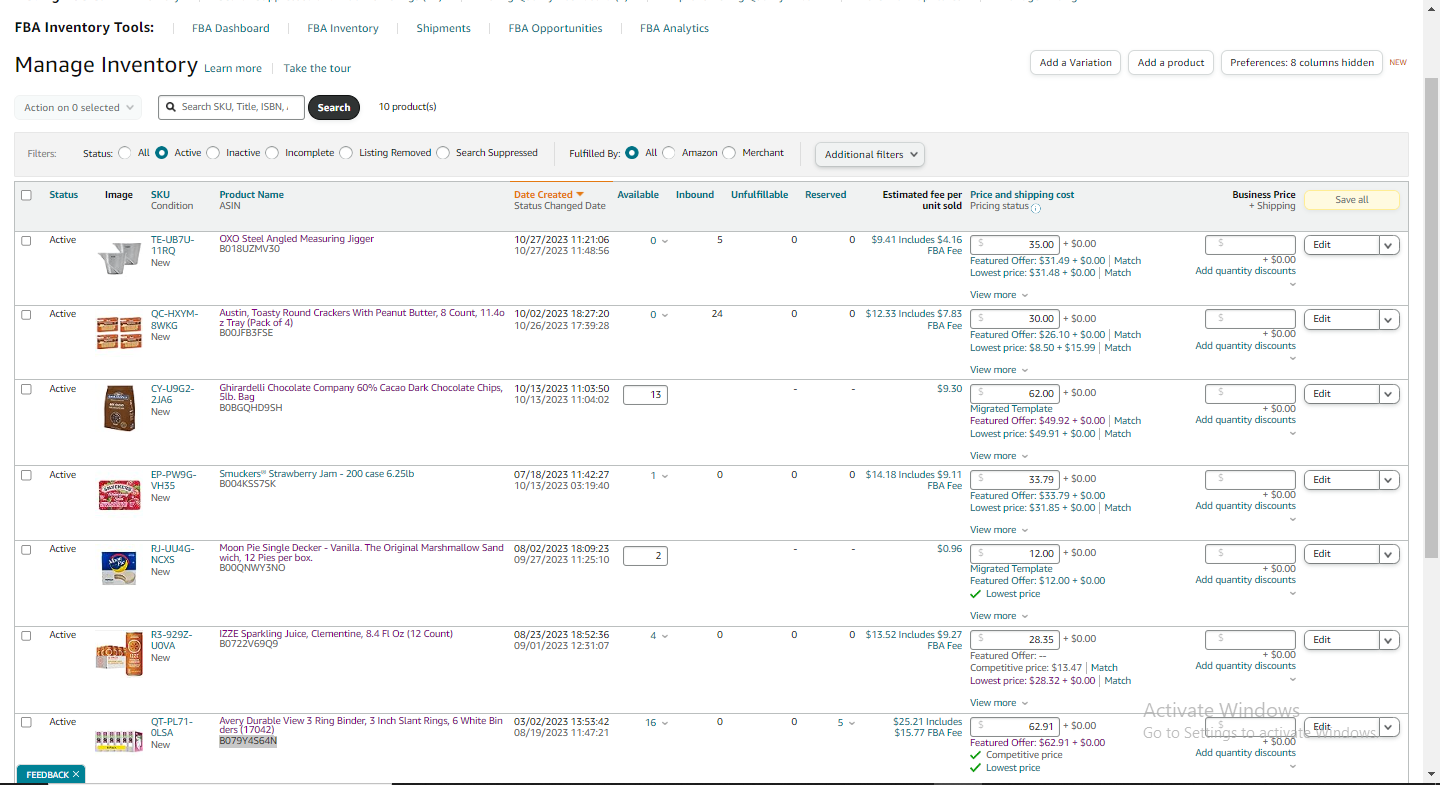Open the Learn more link

(x=233, y=69)
